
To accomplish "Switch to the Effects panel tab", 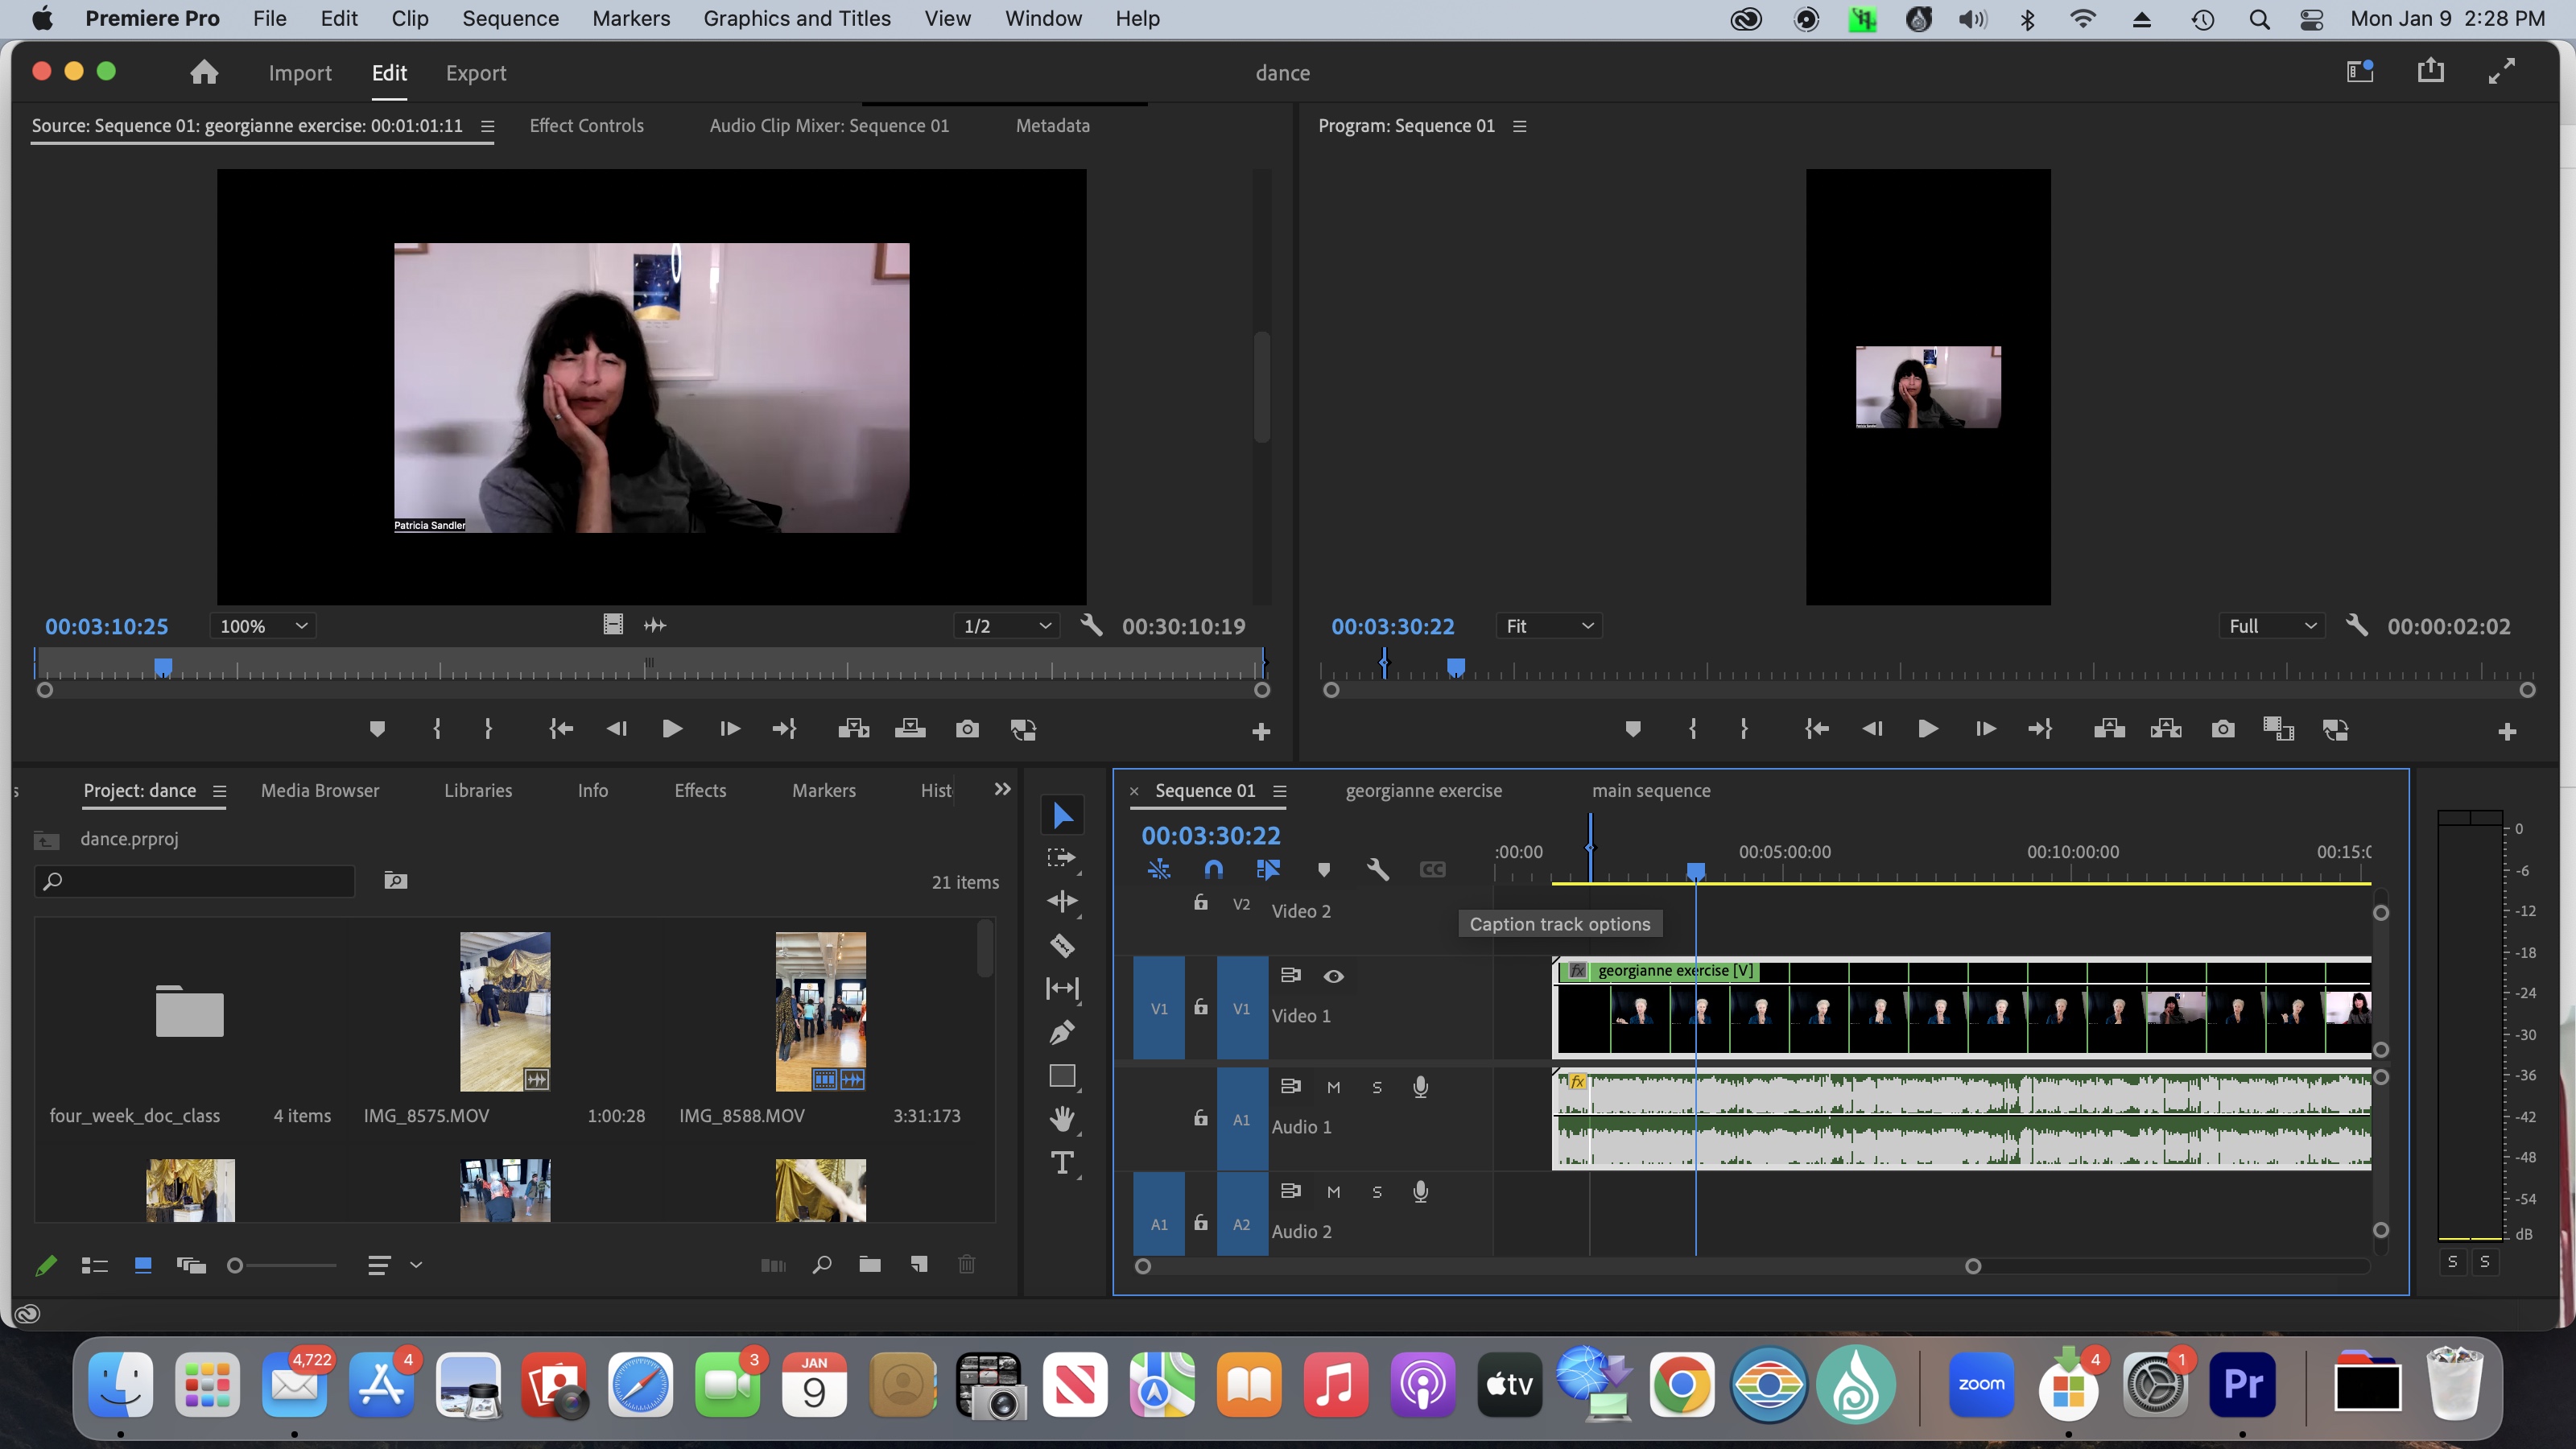I will coord(699,790).
